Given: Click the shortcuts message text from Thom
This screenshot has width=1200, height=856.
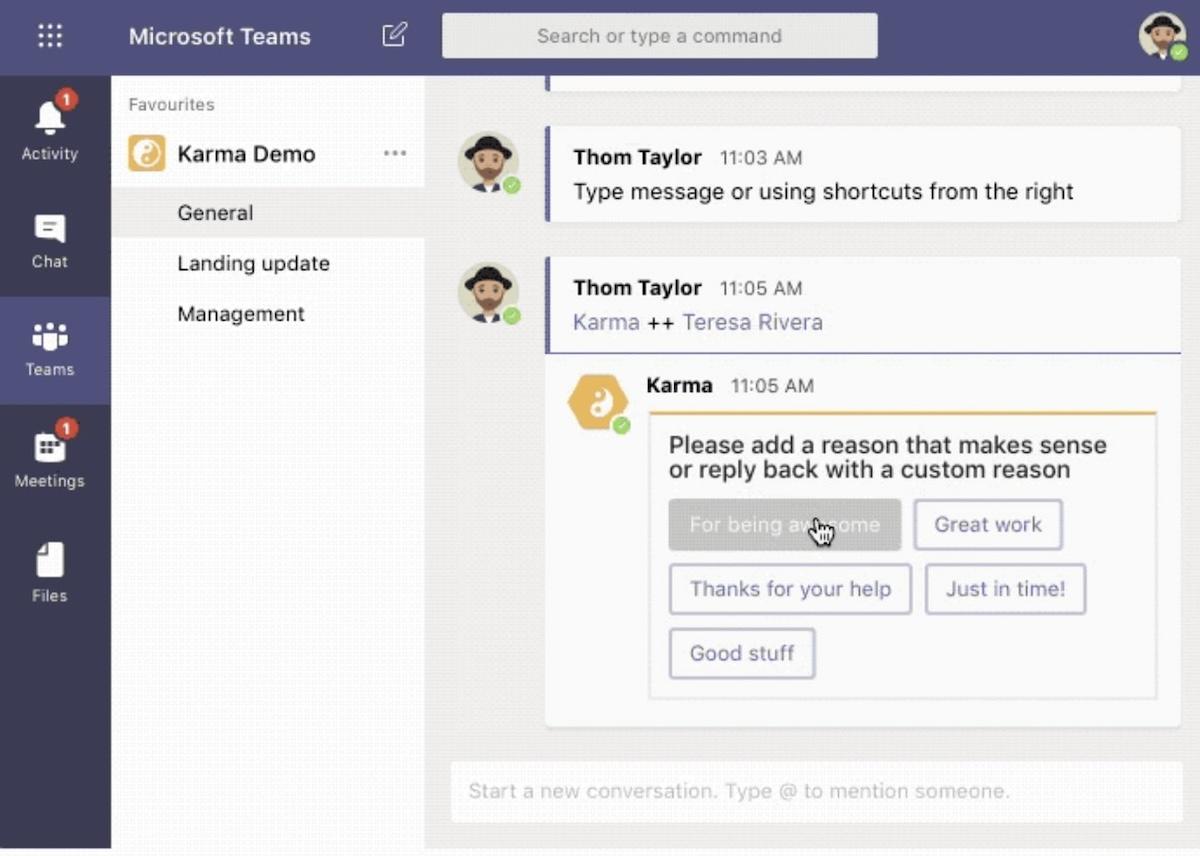Looking at the screenshot, I should point(823,191).
